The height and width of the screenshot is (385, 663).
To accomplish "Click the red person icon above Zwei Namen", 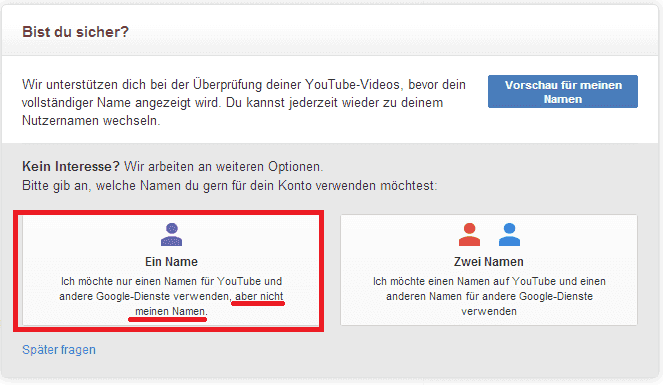I will 469,235.
